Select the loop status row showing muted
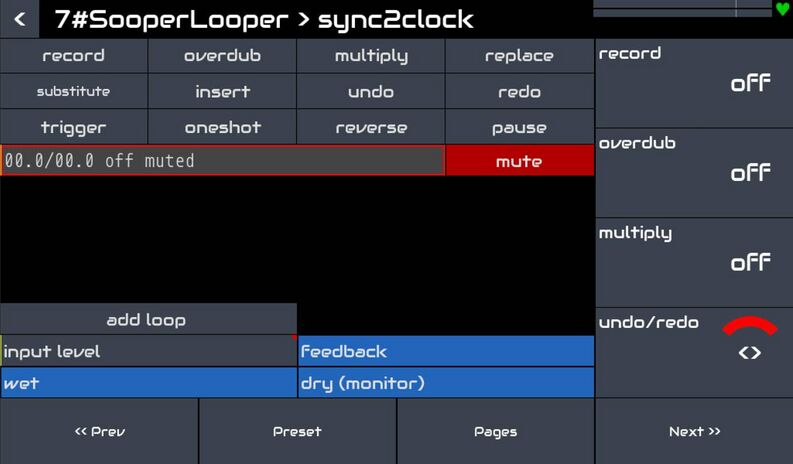 point(222,161)
